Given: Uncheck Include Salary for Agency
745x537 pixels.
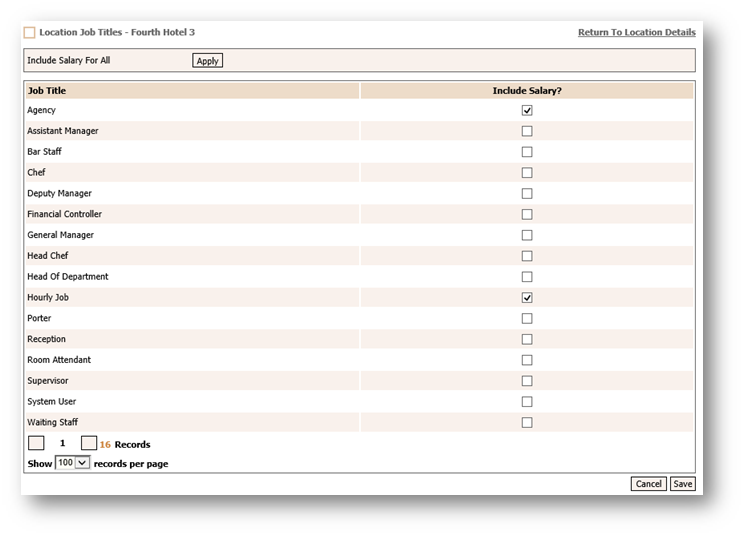Looking at the screenshot, I should (x=527, y=111).
